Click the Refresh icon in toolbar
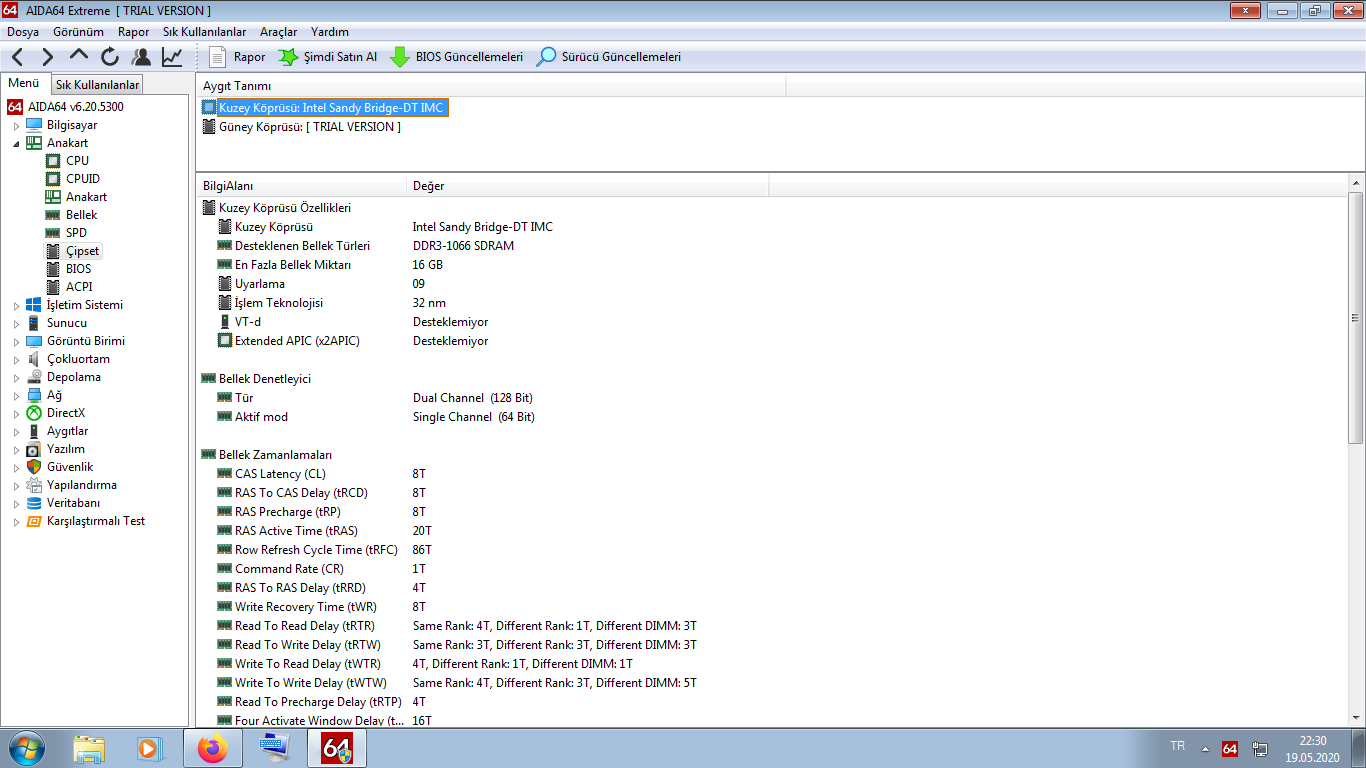Screen dimensions: 1366x768 (x=110, y=57)
